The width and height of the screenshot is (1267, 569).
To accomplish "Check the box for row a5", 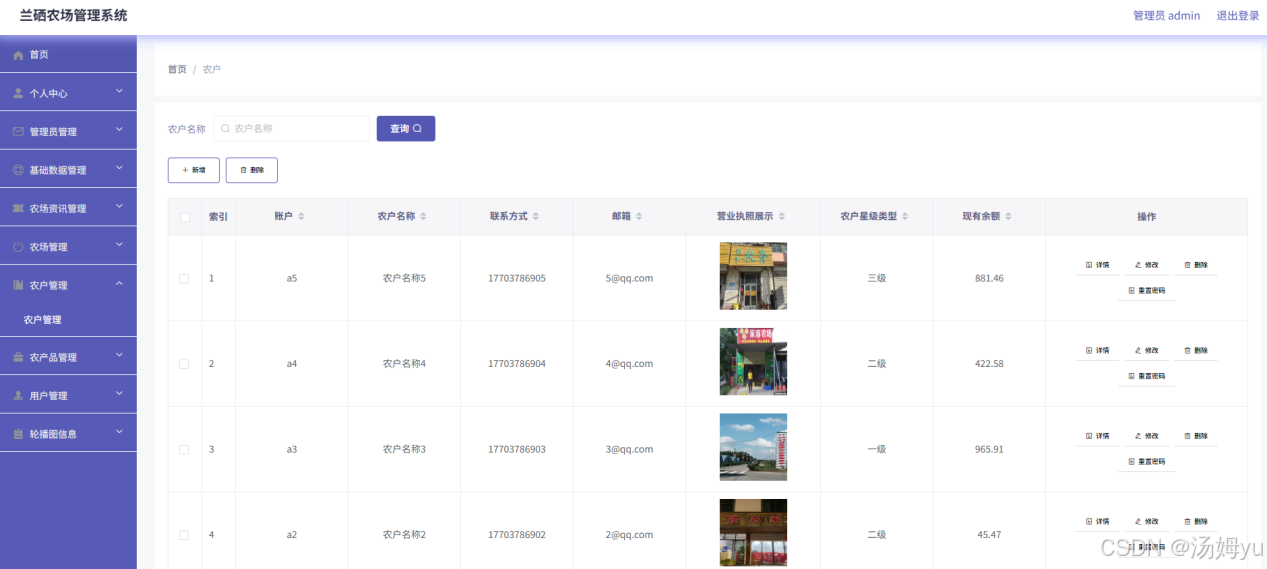I will pyautogui.click(x=184, y=278).
